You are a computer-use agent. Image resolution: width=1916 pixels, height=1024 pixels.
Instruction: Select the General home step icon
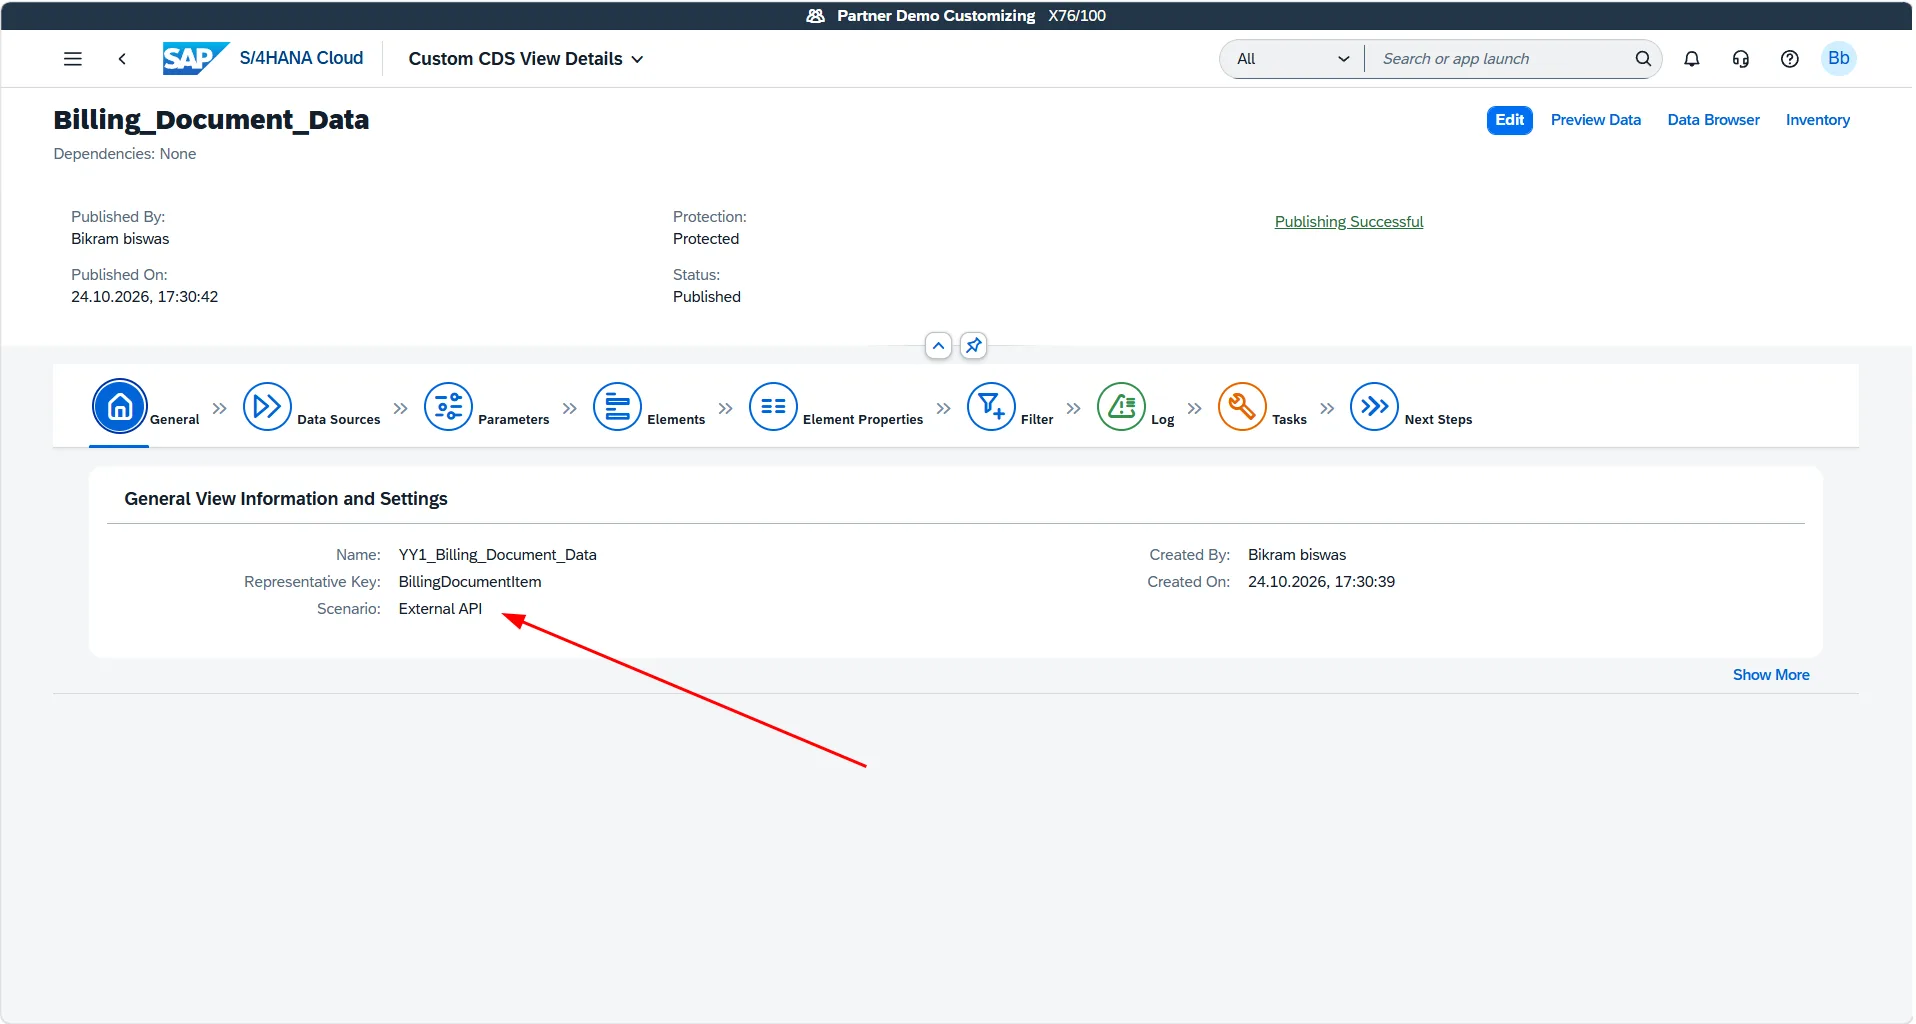pyautogui.click(x=120, y=406)
